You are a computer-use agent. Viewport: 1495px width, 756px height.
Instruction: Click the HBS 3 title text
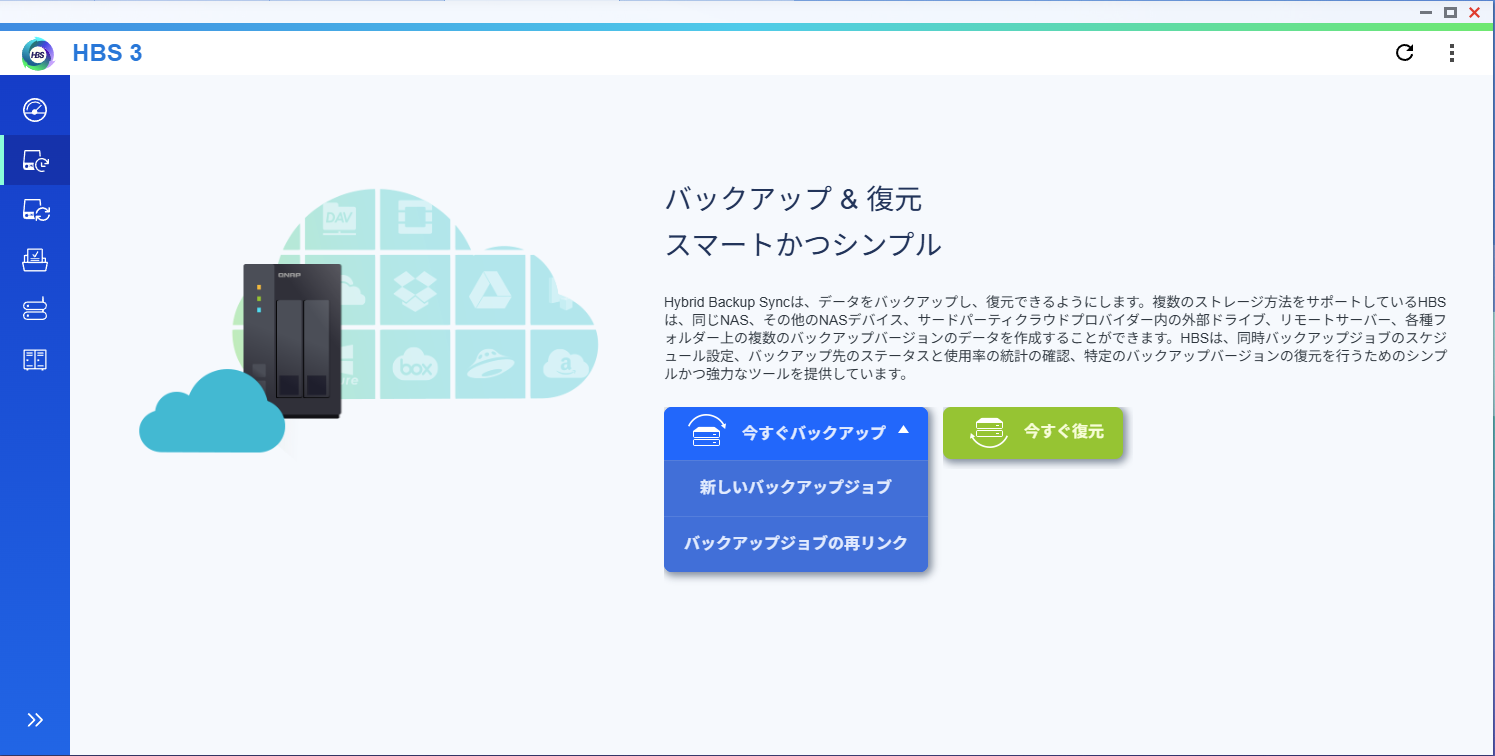pyautogui.click(x=107, y=53)
